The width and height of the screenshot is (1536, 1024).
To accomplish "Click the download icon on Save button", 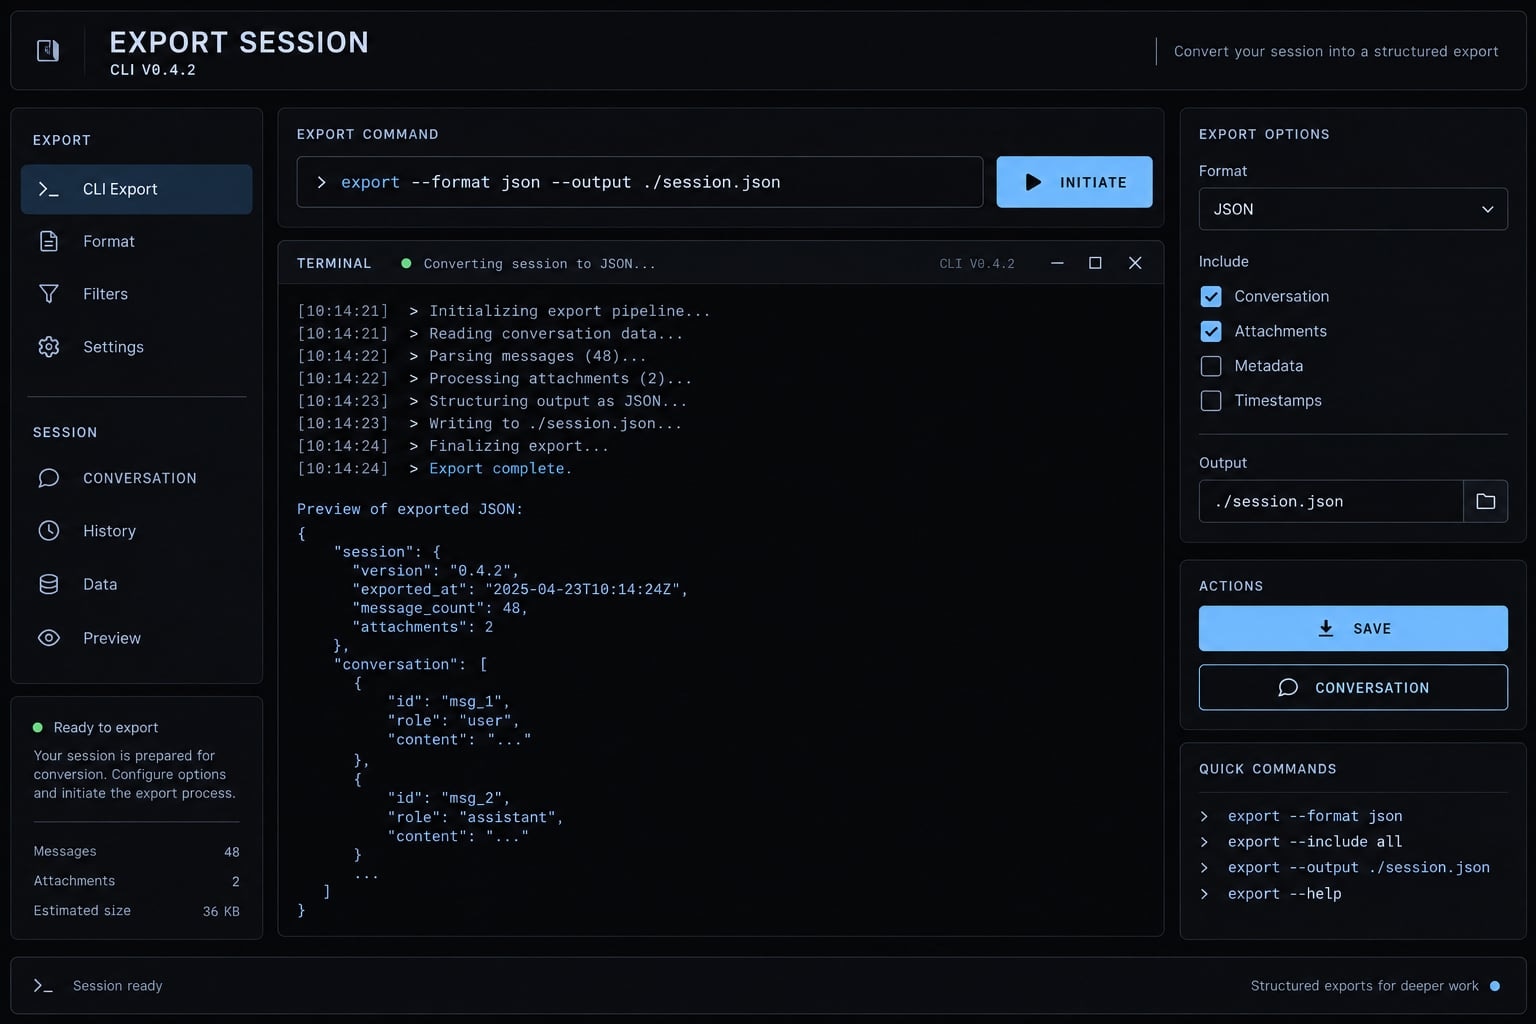I will tap(1326, 628).
